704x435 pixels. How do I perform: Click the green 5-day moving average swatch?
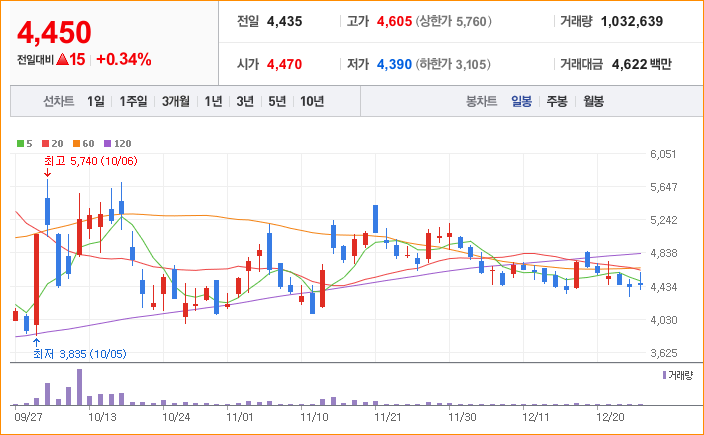(x=20, y=144)
